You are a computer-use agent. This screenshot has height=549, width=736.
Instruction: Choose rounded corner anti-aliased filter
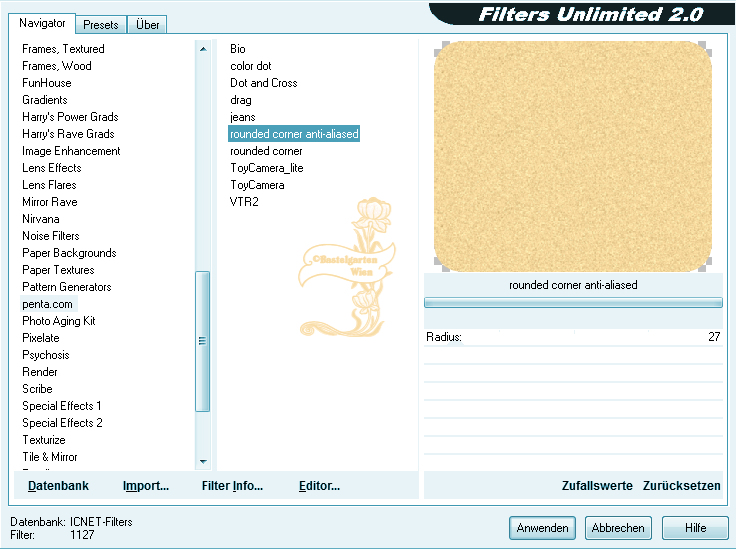294,134
